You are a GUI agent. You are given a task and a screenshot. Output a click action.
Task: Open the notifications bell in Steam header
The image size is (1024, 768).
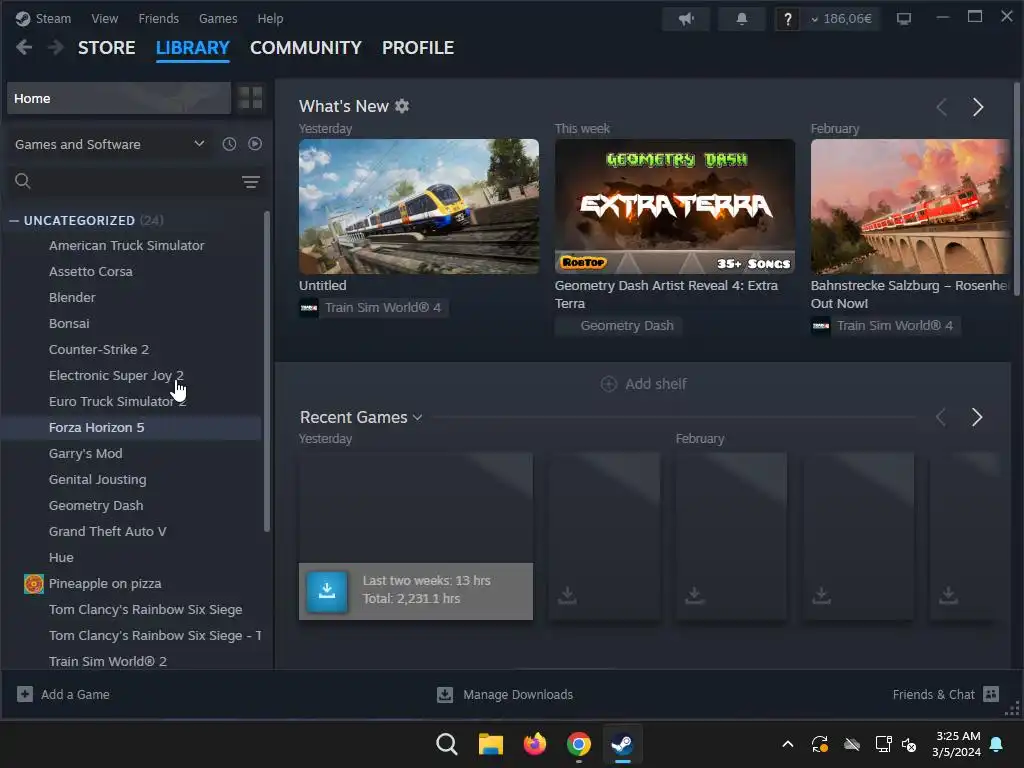[x=741, y=19]
